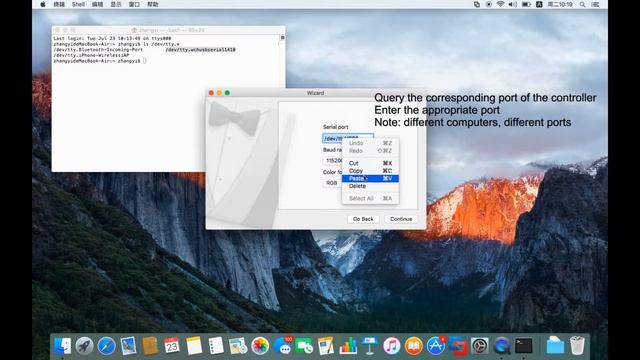The image size is (640, 360).
Task: Open Photos from the Dock
Action: 260,346
